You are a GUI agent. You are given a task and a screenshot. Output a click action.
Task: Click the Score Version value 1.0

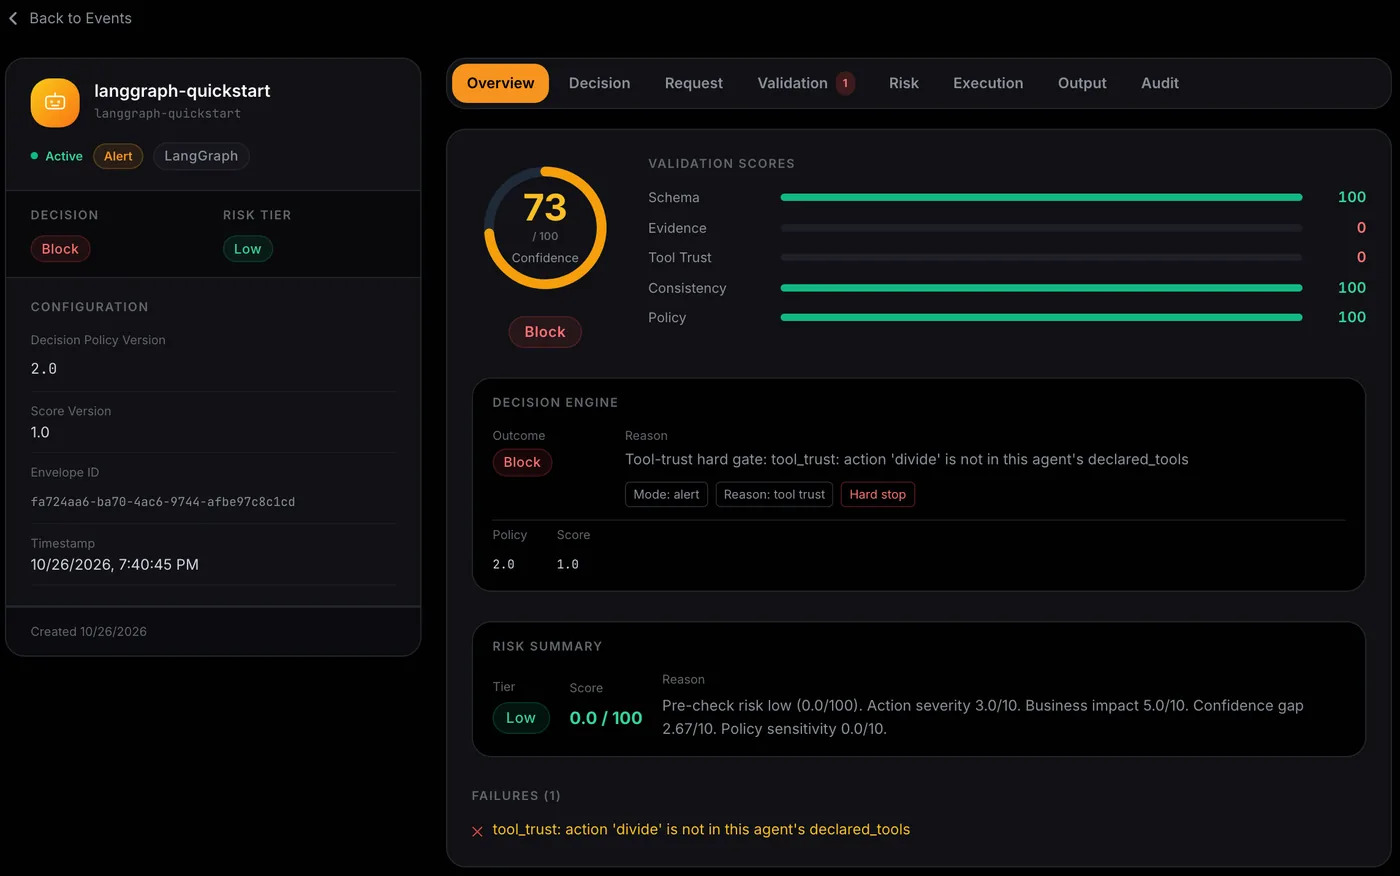(x=40, y=433)
